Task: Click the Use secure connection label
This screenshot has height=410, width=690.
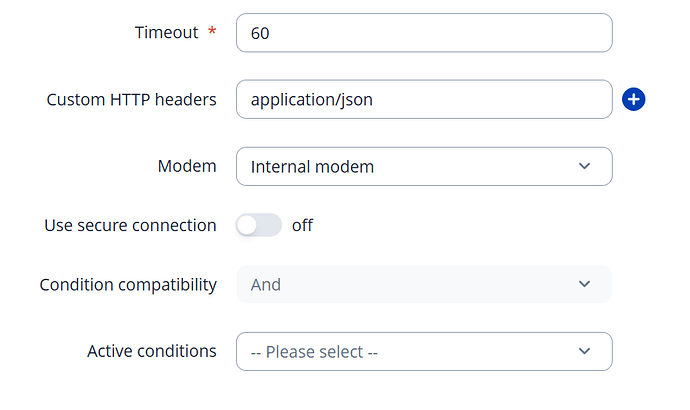Action: coord(130,225)
